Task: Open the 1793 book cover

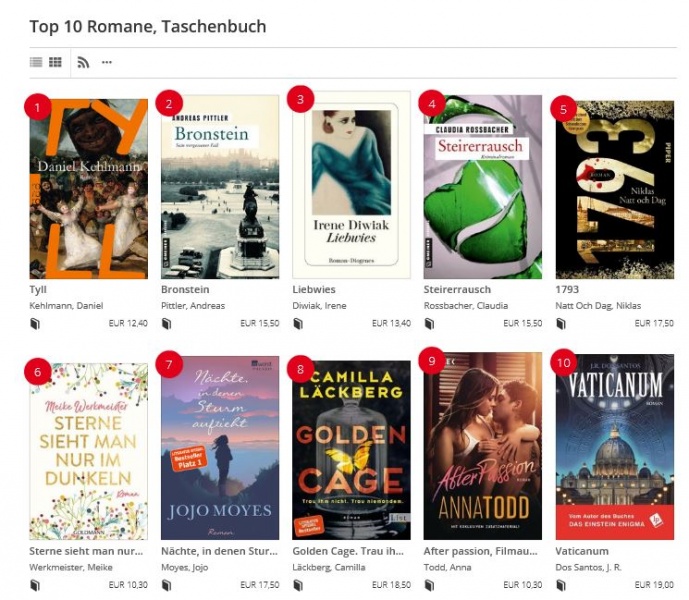Action: pos(614,190)
